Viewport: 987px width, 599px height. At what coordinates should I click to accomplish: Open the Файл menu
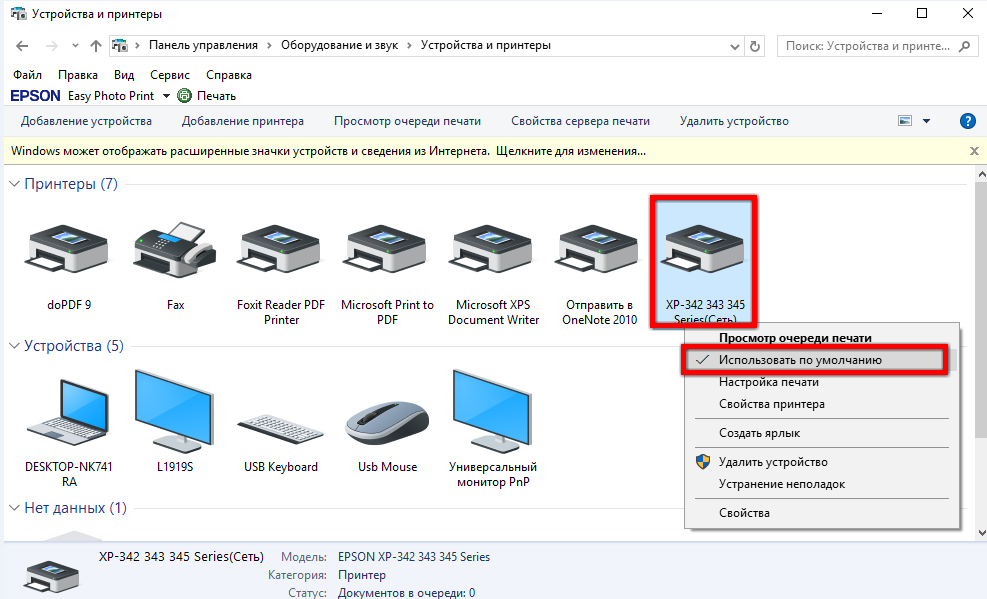28,75
